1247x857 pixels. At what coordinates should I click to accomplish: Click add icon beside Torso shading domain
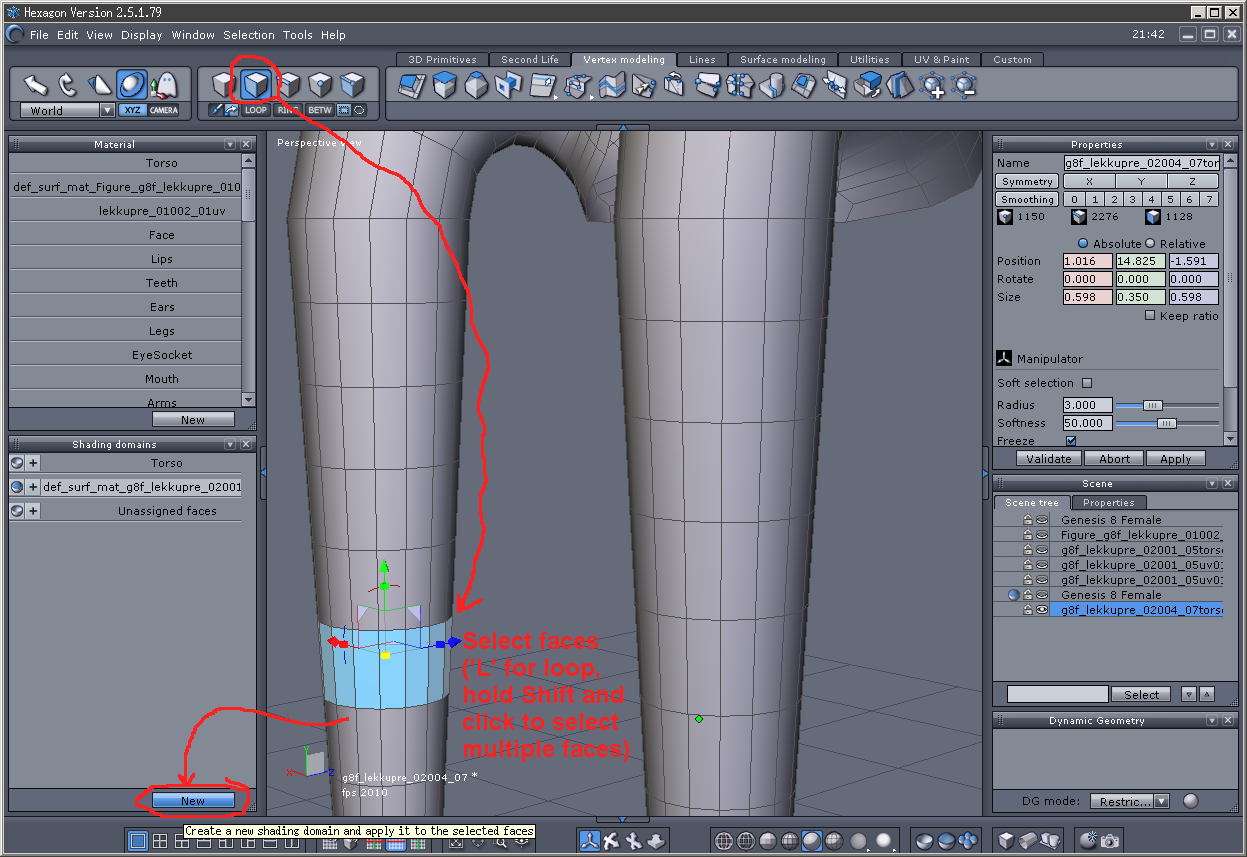pos(33,463)
